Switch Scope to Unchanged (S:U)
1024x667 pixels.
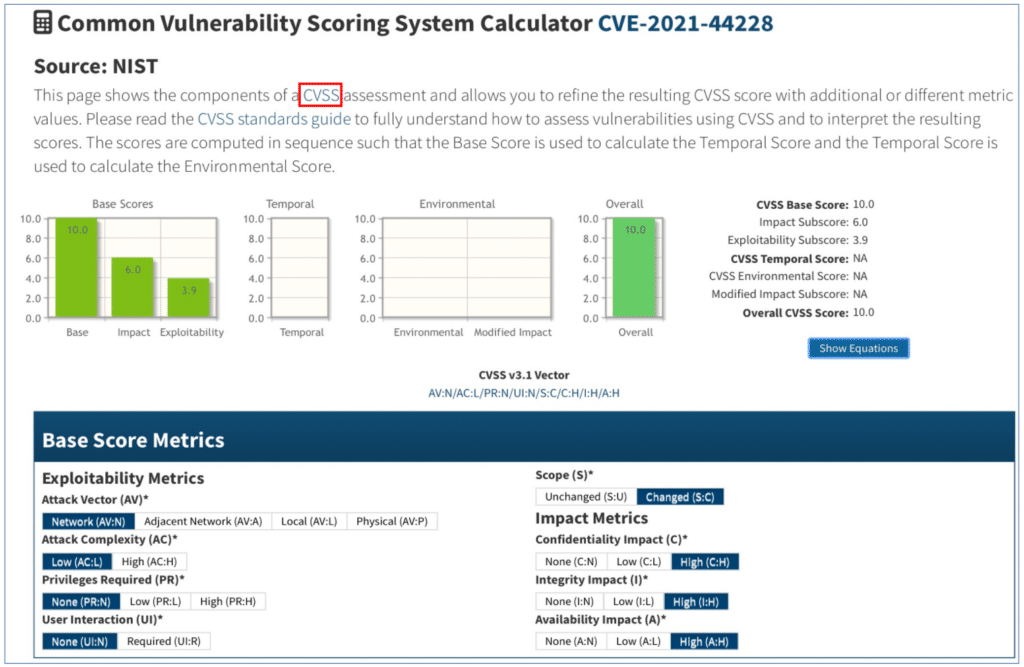585,496
